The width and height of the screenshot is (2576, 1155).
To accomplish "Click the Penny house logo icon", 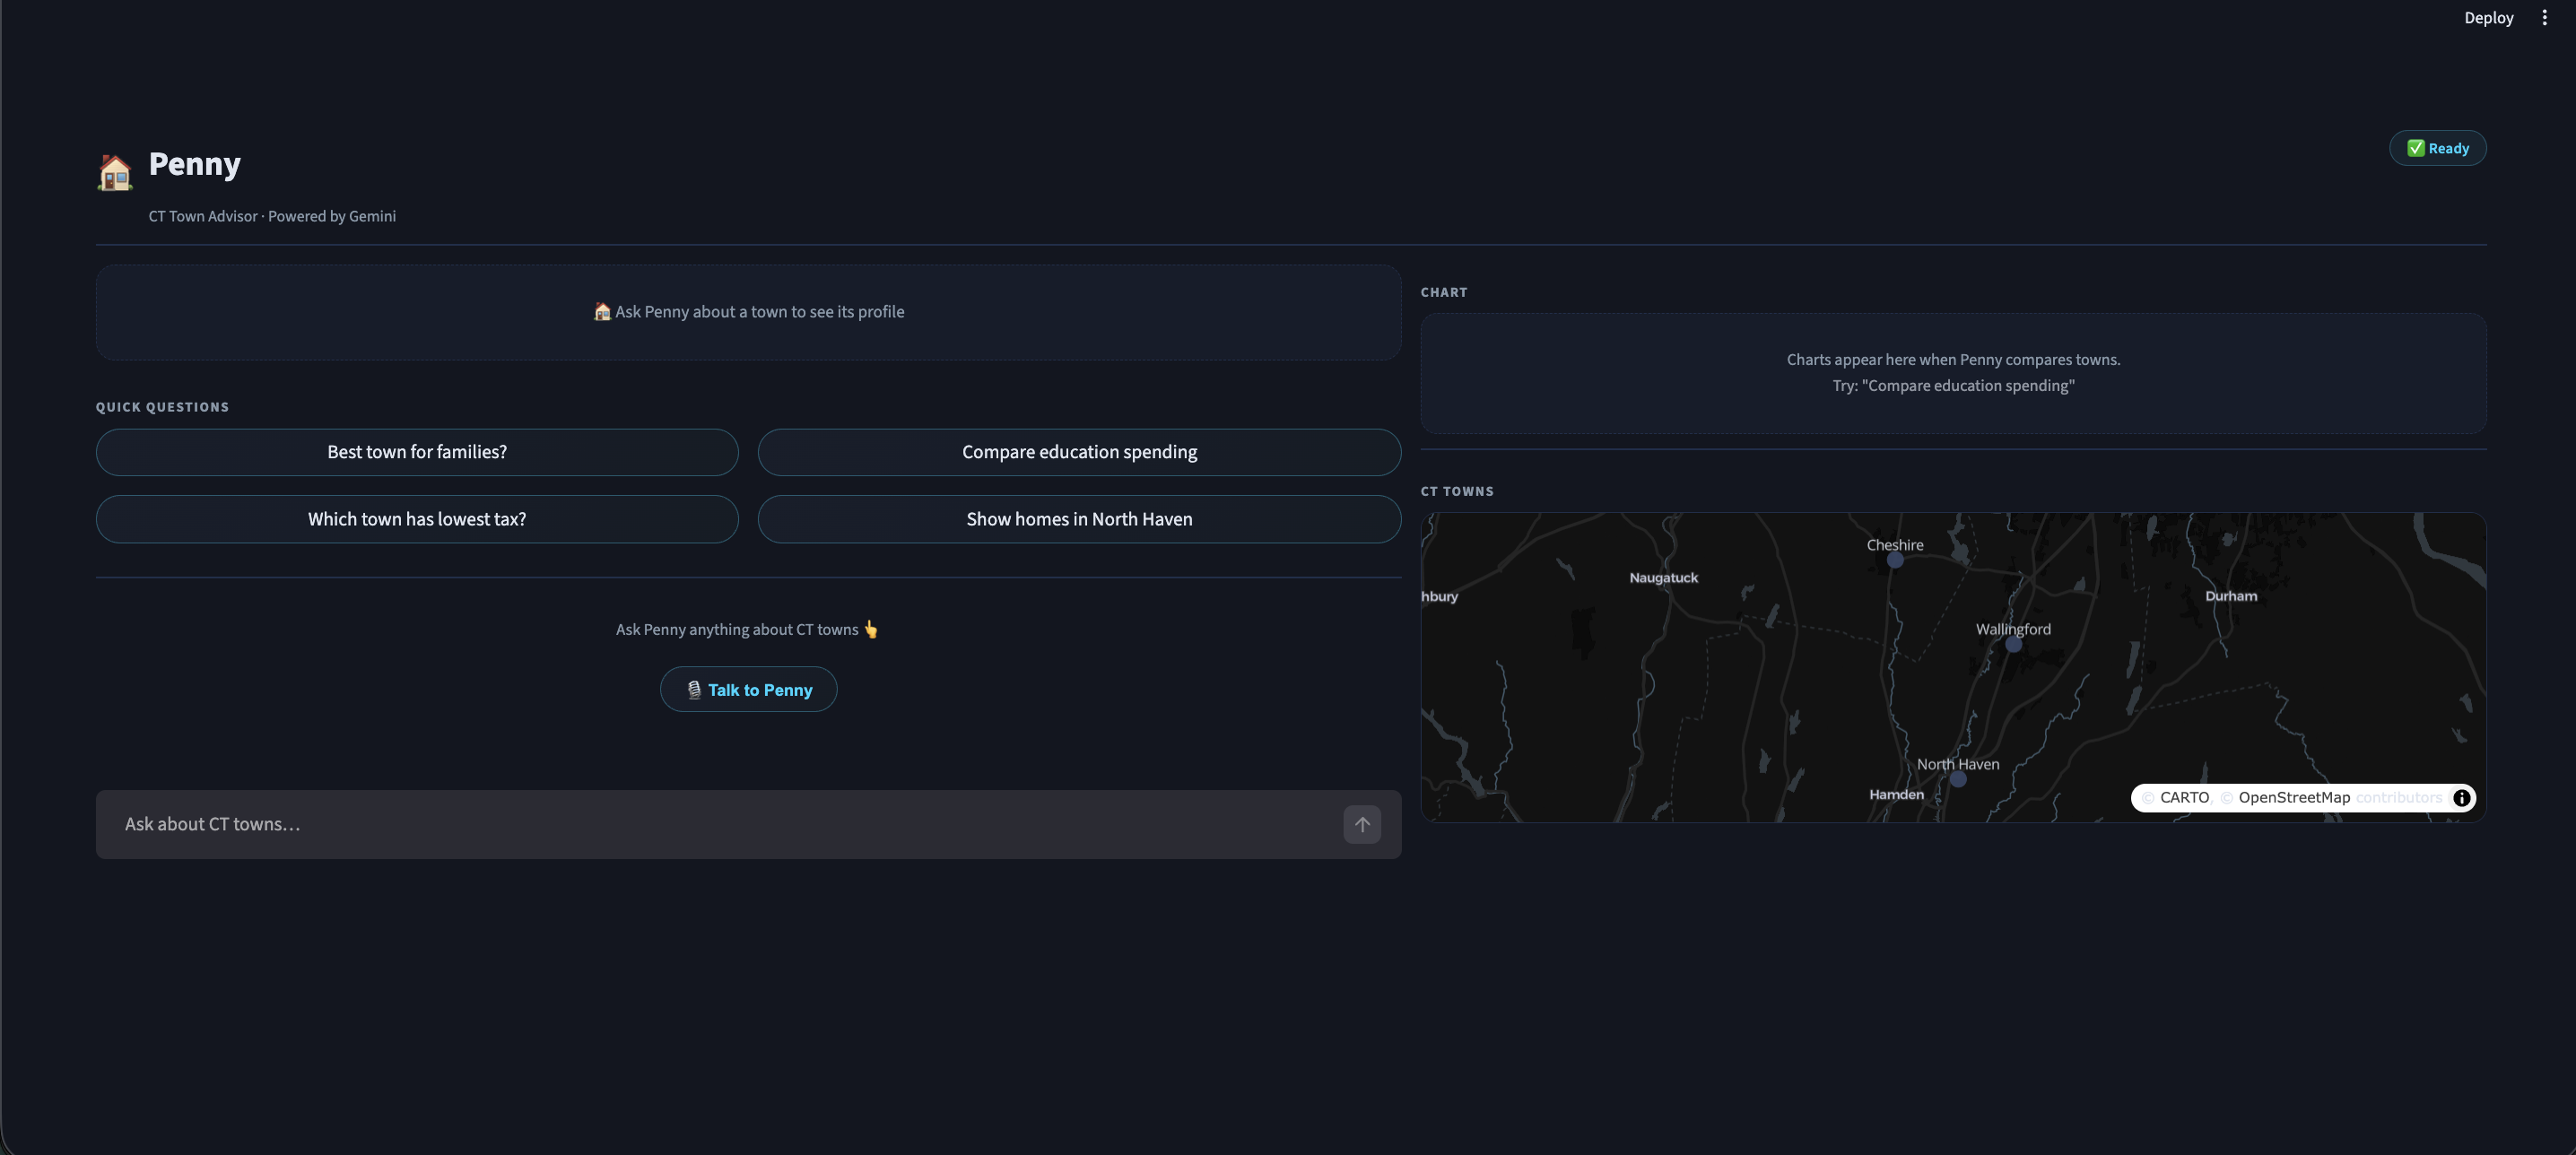I will tap(115, 172).
